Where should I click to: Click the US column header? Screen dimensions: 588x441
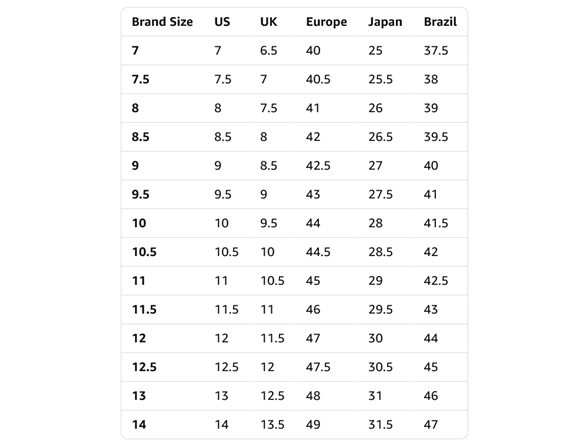click(222, 22)
